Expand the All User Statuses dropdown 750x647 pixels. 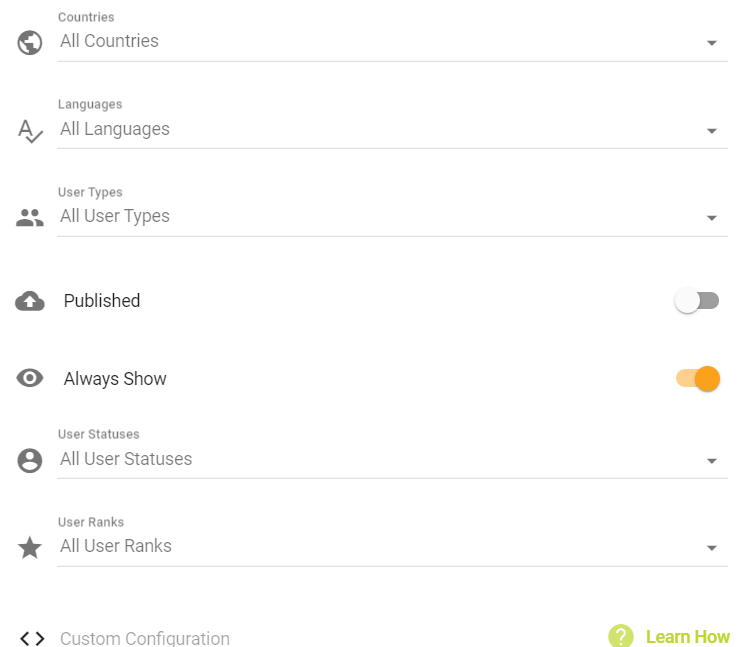[392, 460]
